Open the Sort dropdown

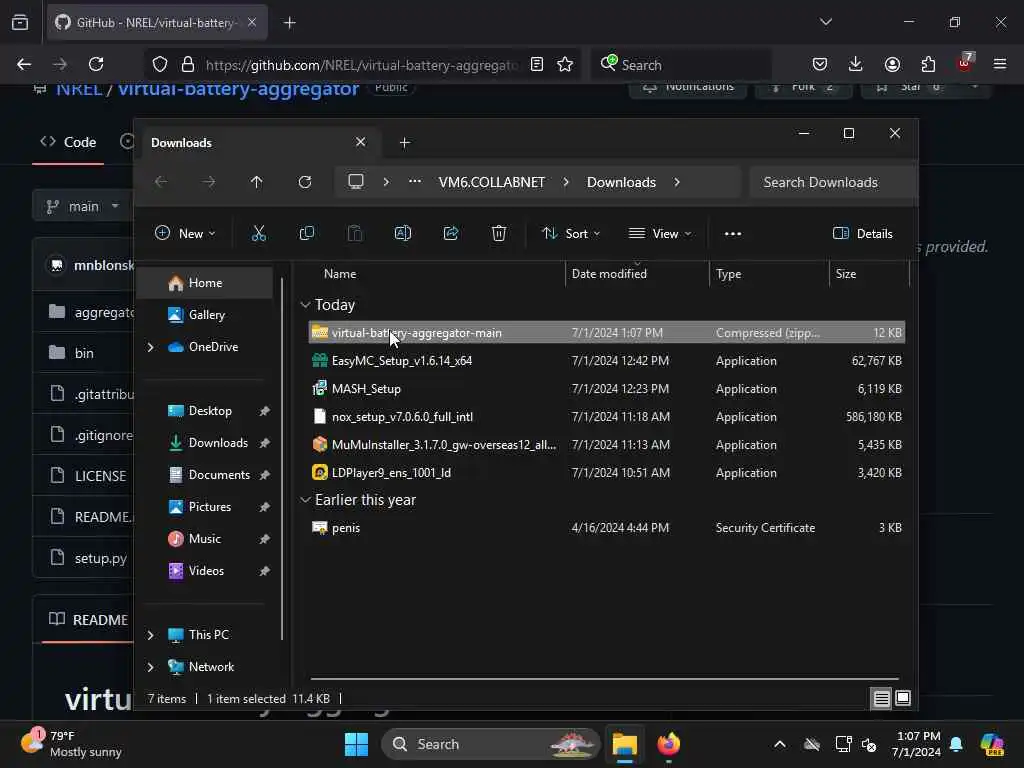571,233
